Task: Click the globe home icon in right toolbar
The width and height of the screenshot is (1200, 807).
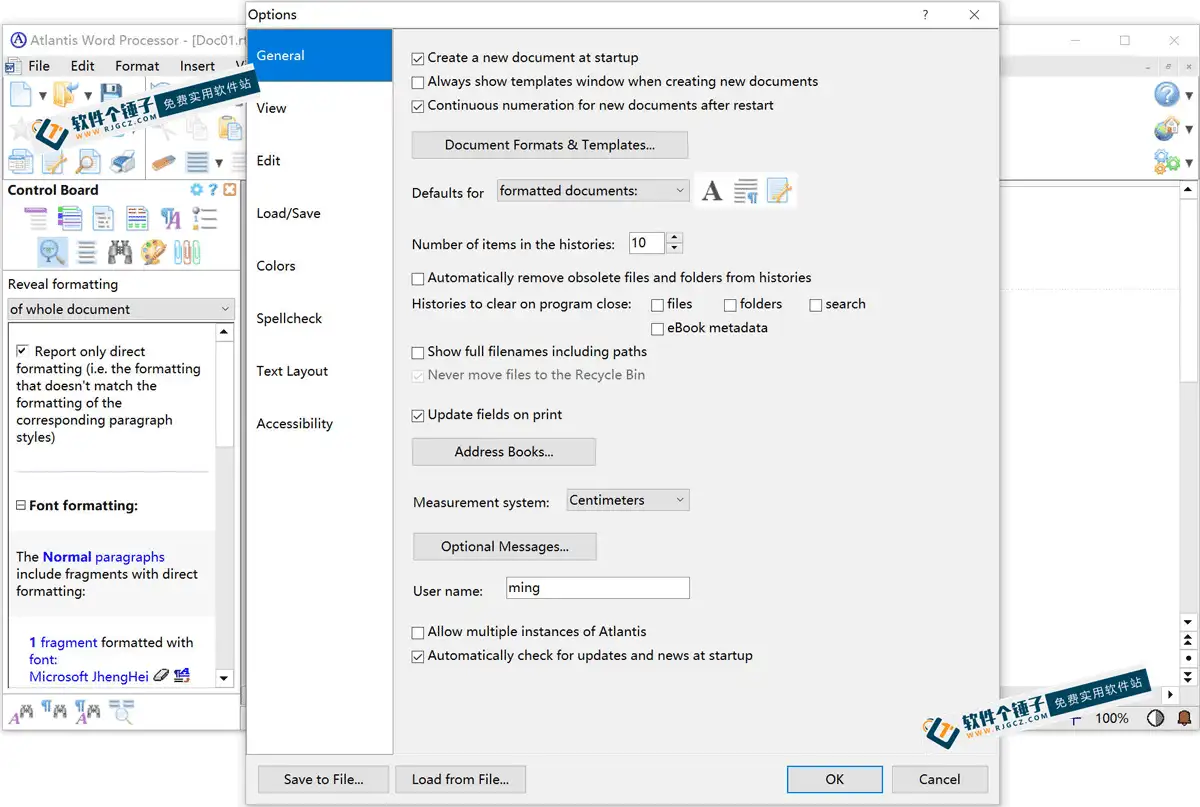Action: pyautogui.click(x=1167, y=128)
